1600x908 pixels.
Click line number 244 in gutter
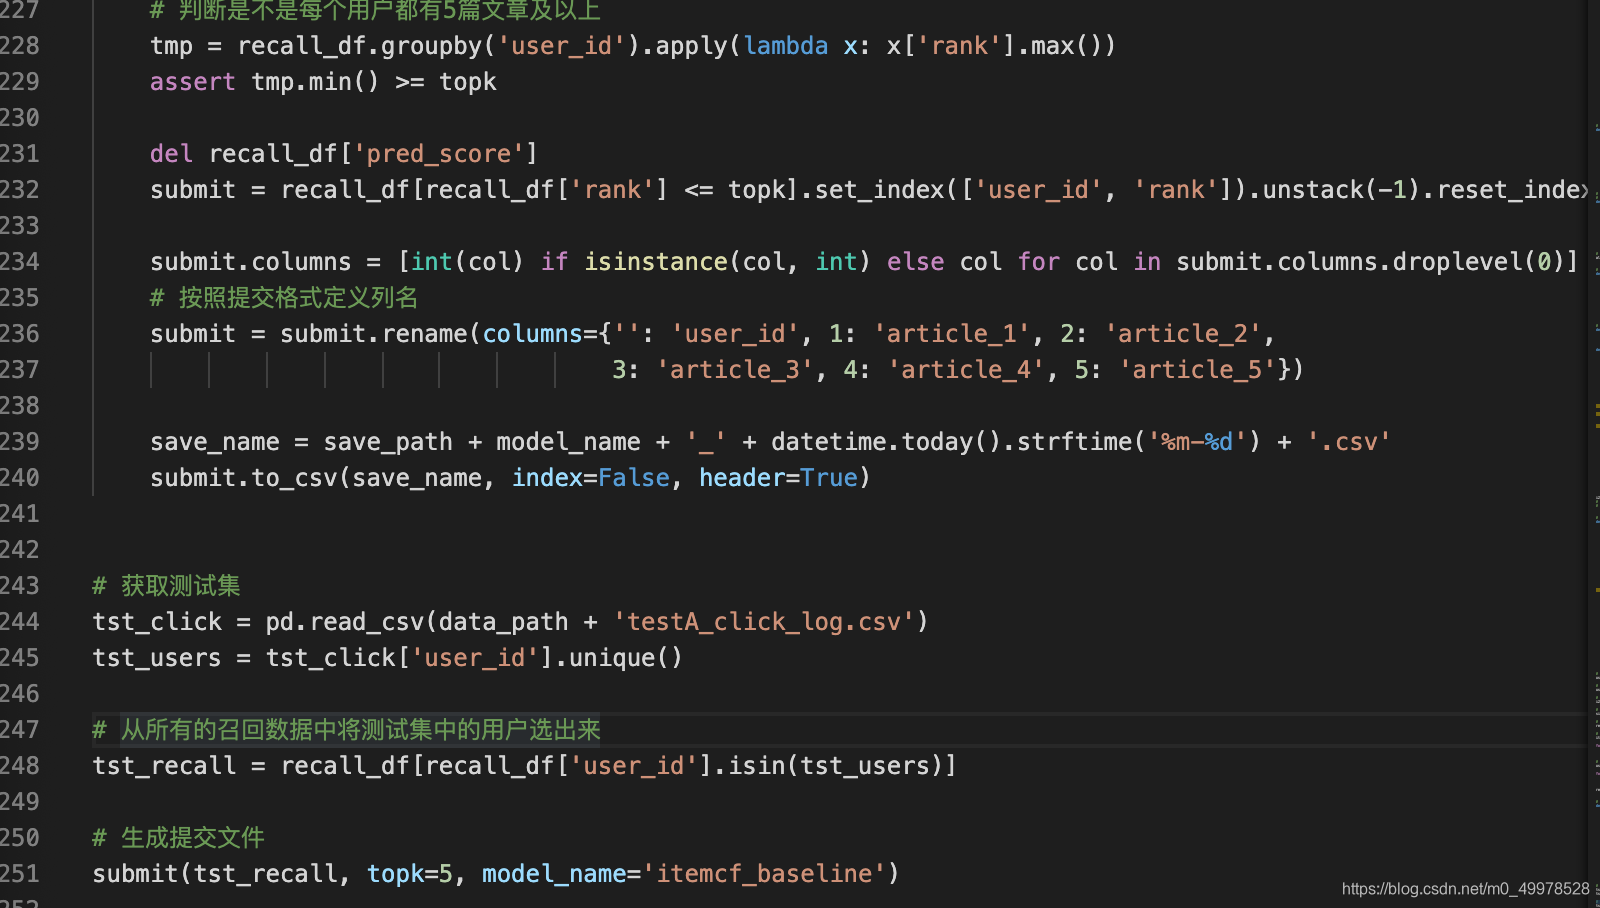20,622
